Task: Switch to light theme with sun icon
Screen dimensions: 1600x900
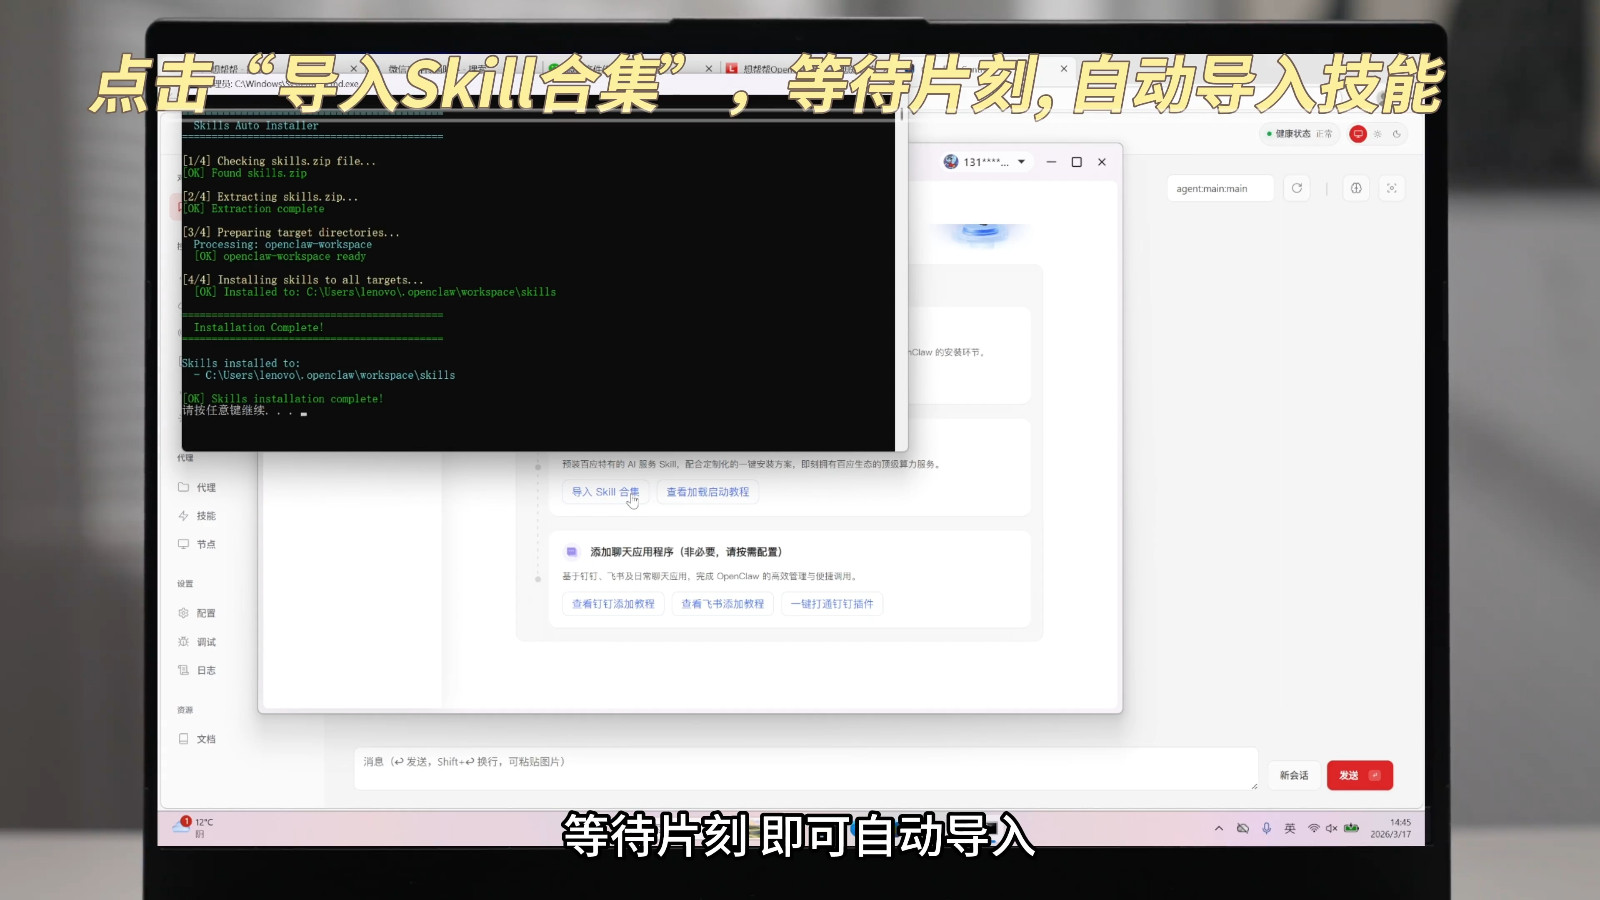Action: [1377, 134]
